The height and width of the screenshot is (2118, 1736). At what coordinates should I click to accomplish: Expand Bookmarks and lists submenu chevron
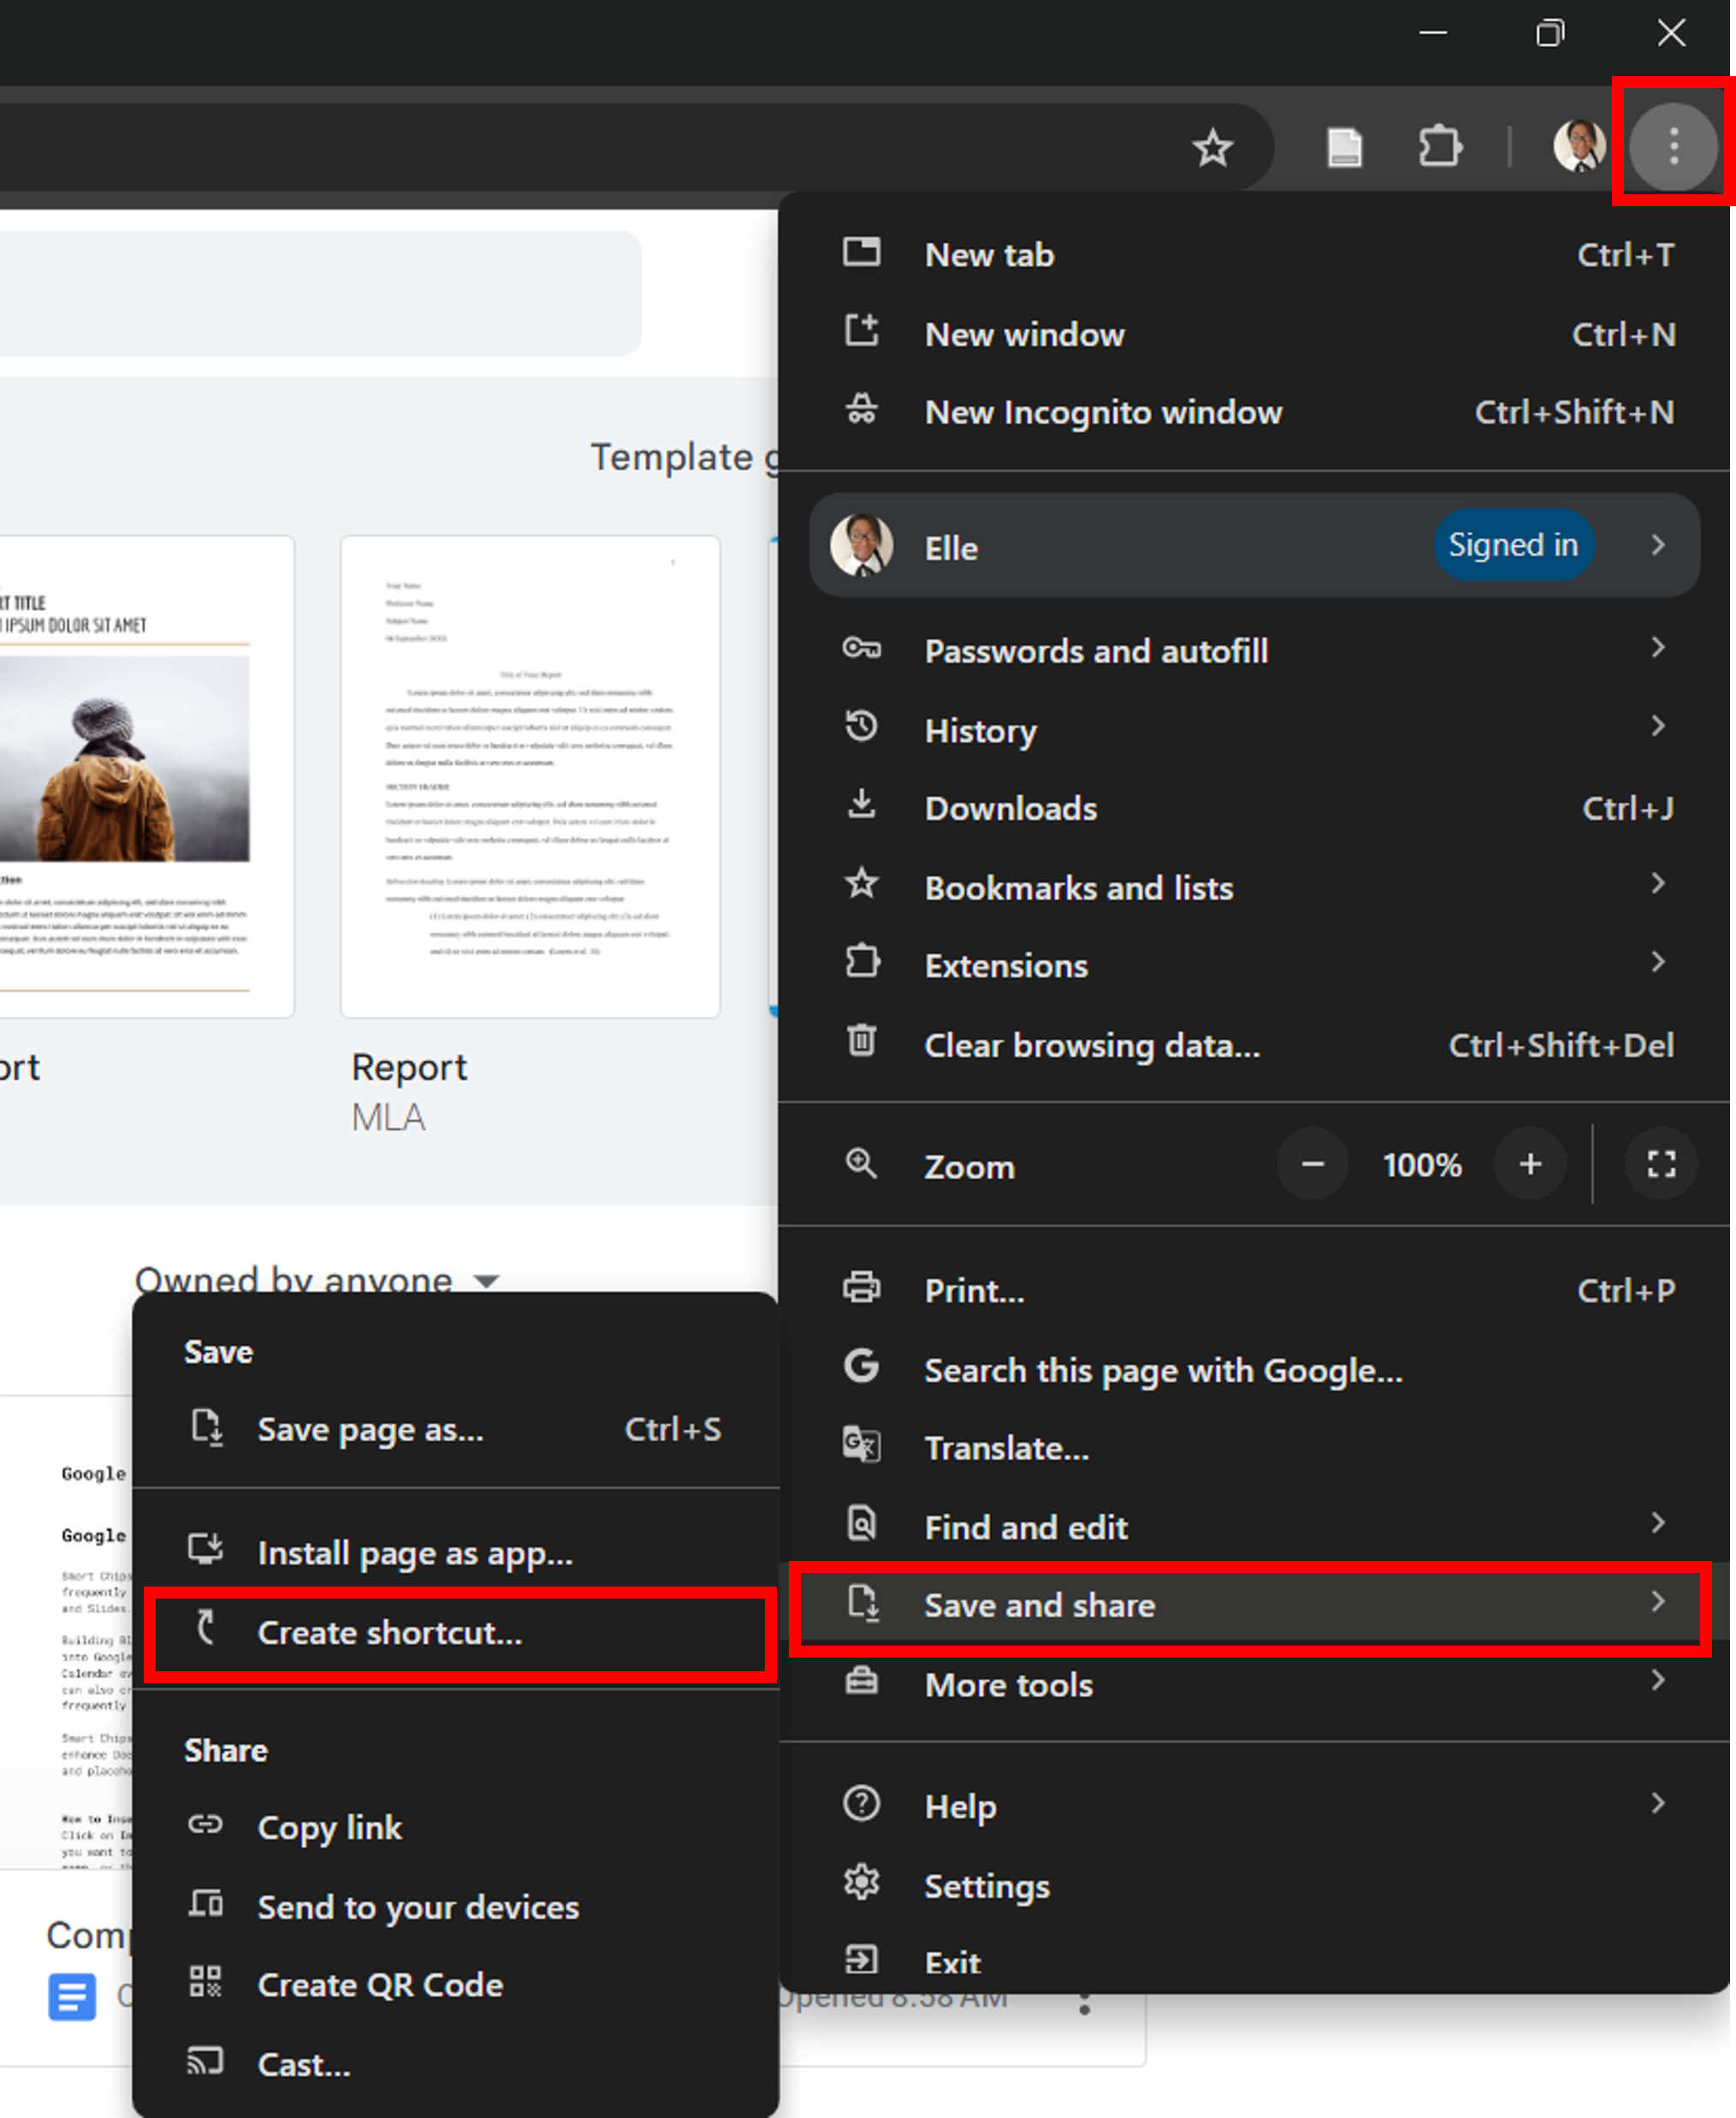click(1658, 883)
